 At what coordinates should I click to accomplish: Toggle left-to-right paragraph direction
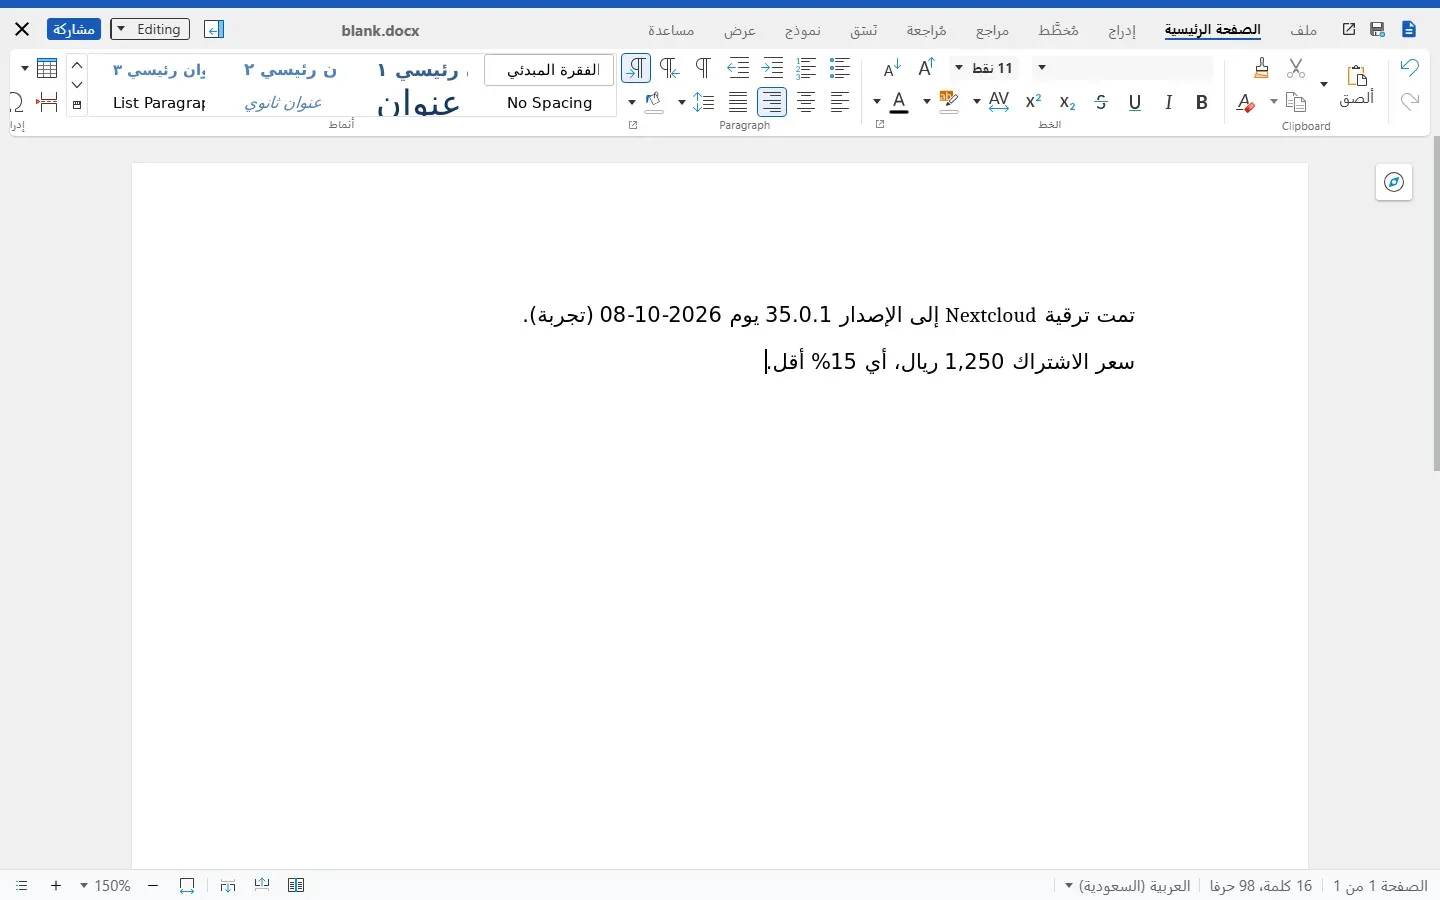(670, 68)
